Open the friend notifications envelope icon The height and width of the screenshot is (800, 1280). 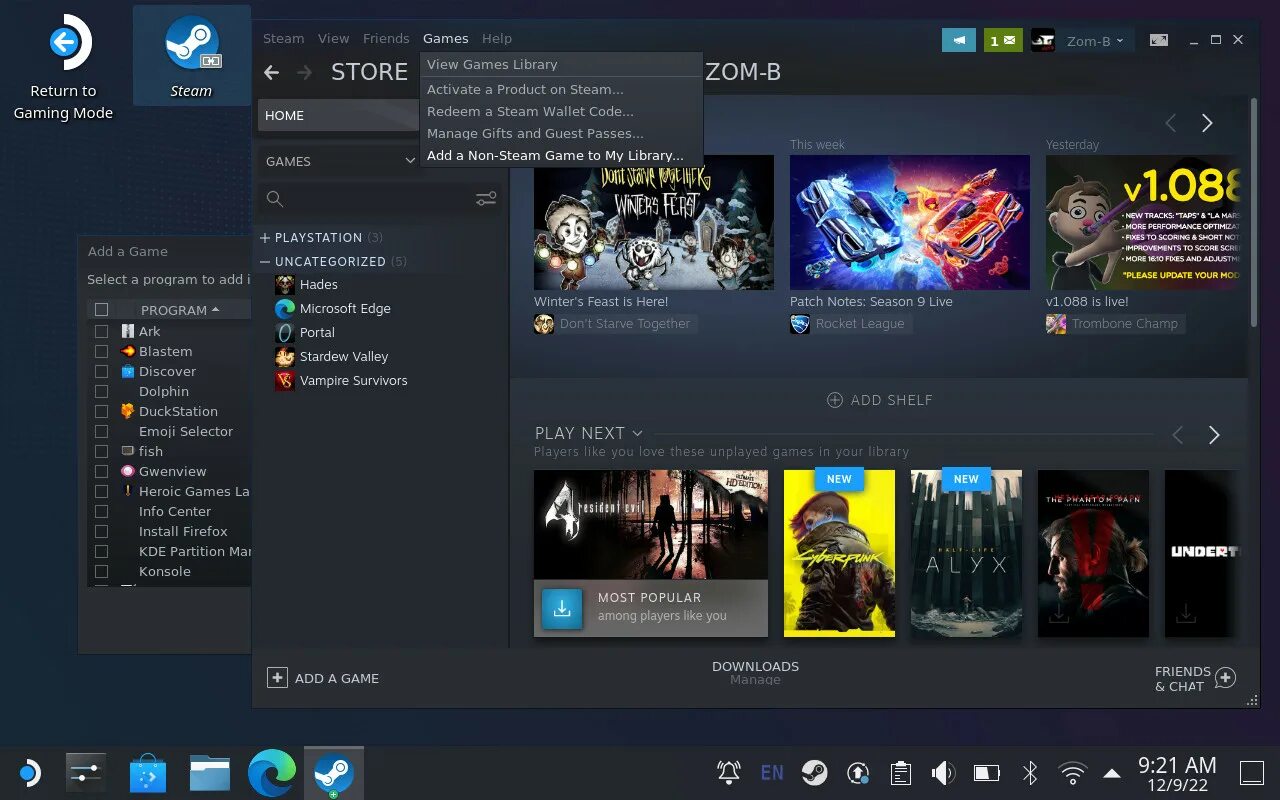(x=1001, y=40)
